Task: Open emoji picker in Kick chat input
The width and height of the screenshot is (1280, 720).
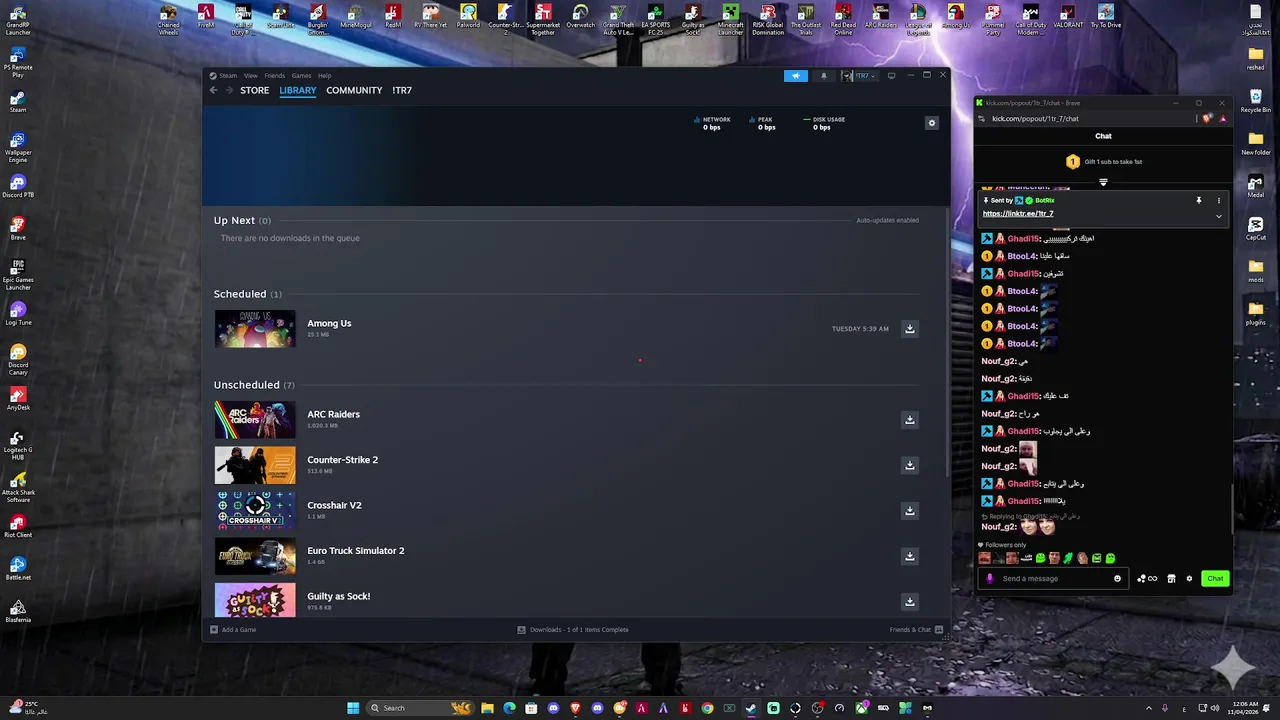Action: [1117, 578]
